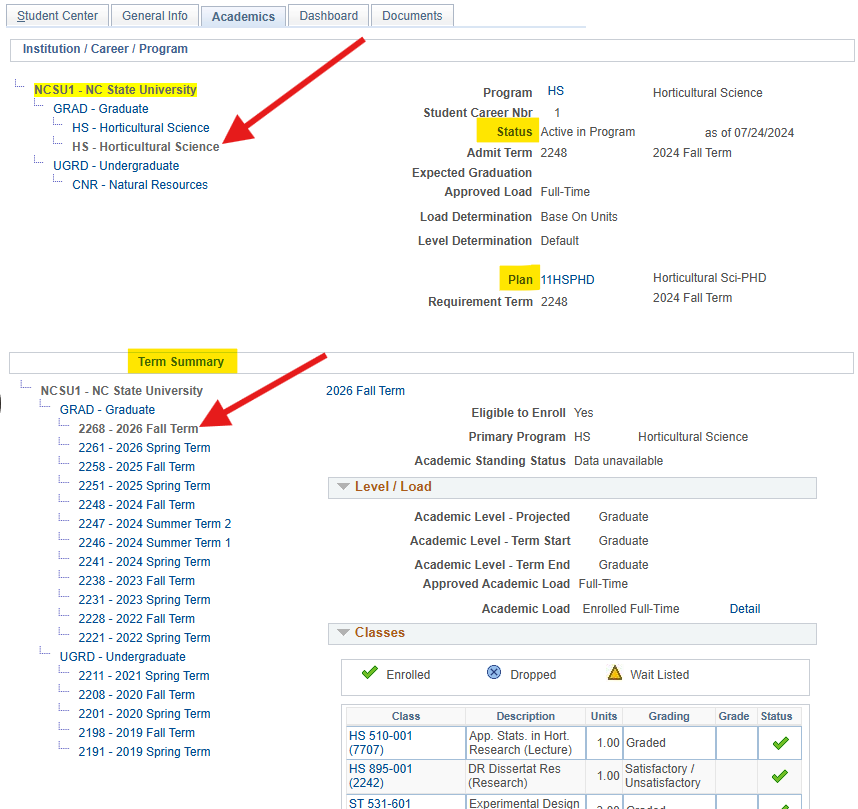This screenshot has width=858, height=809.
Task: Click the Grading column header
Action: [x=669, y=716]
